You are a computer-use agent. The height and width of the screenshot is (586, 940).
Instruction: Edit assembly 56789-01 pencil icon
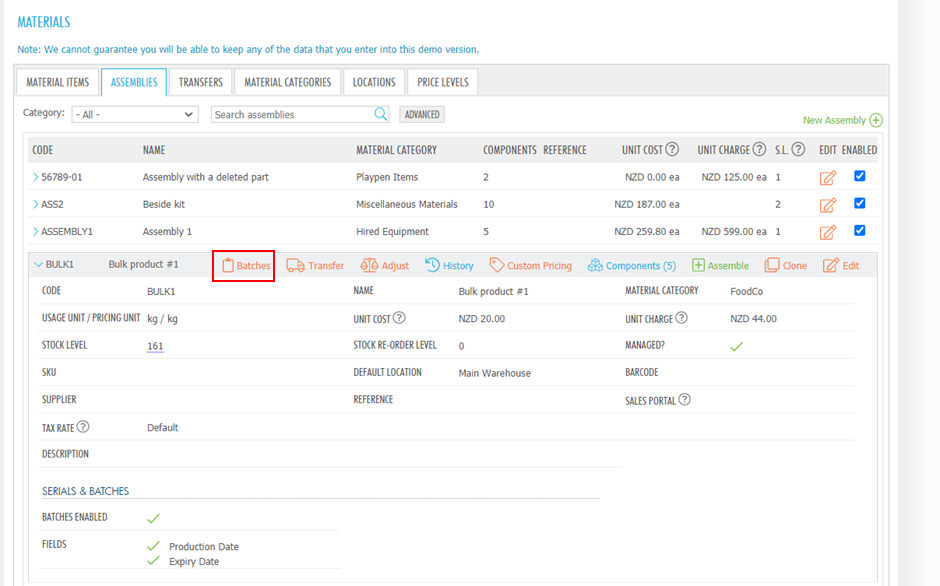tap(827, 178)
